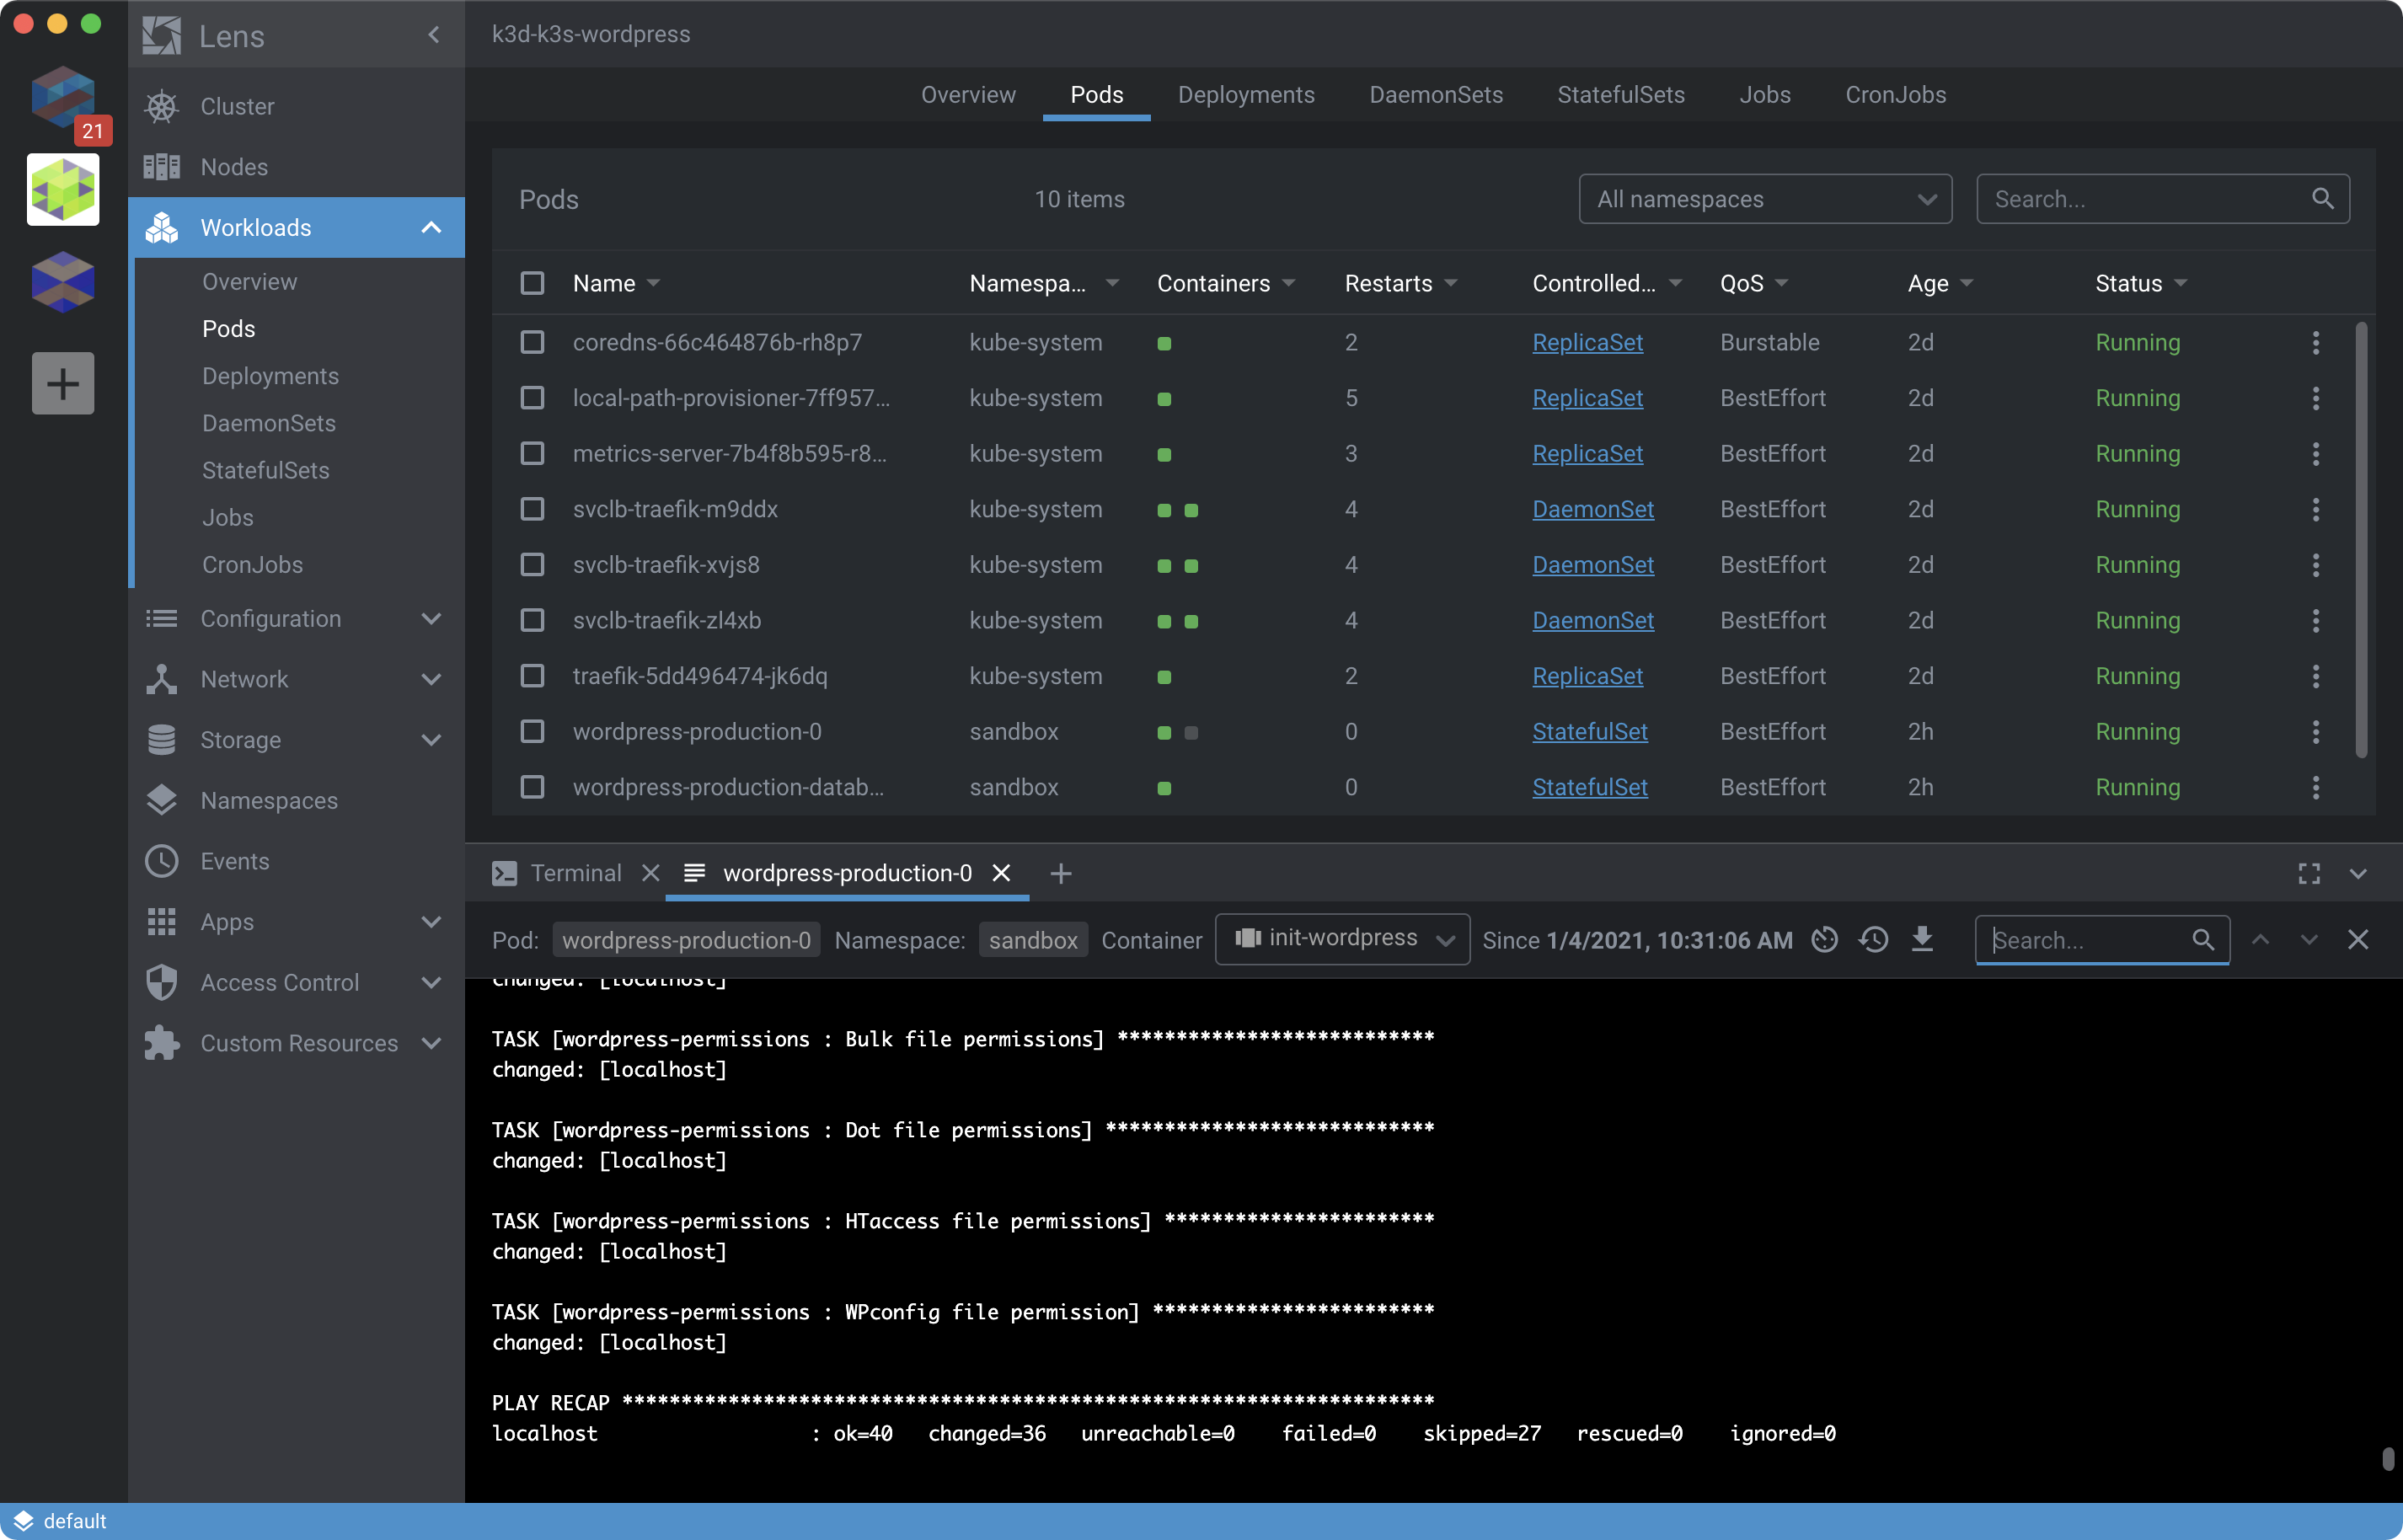Add a new dock tab with plus

[1061, 874]
